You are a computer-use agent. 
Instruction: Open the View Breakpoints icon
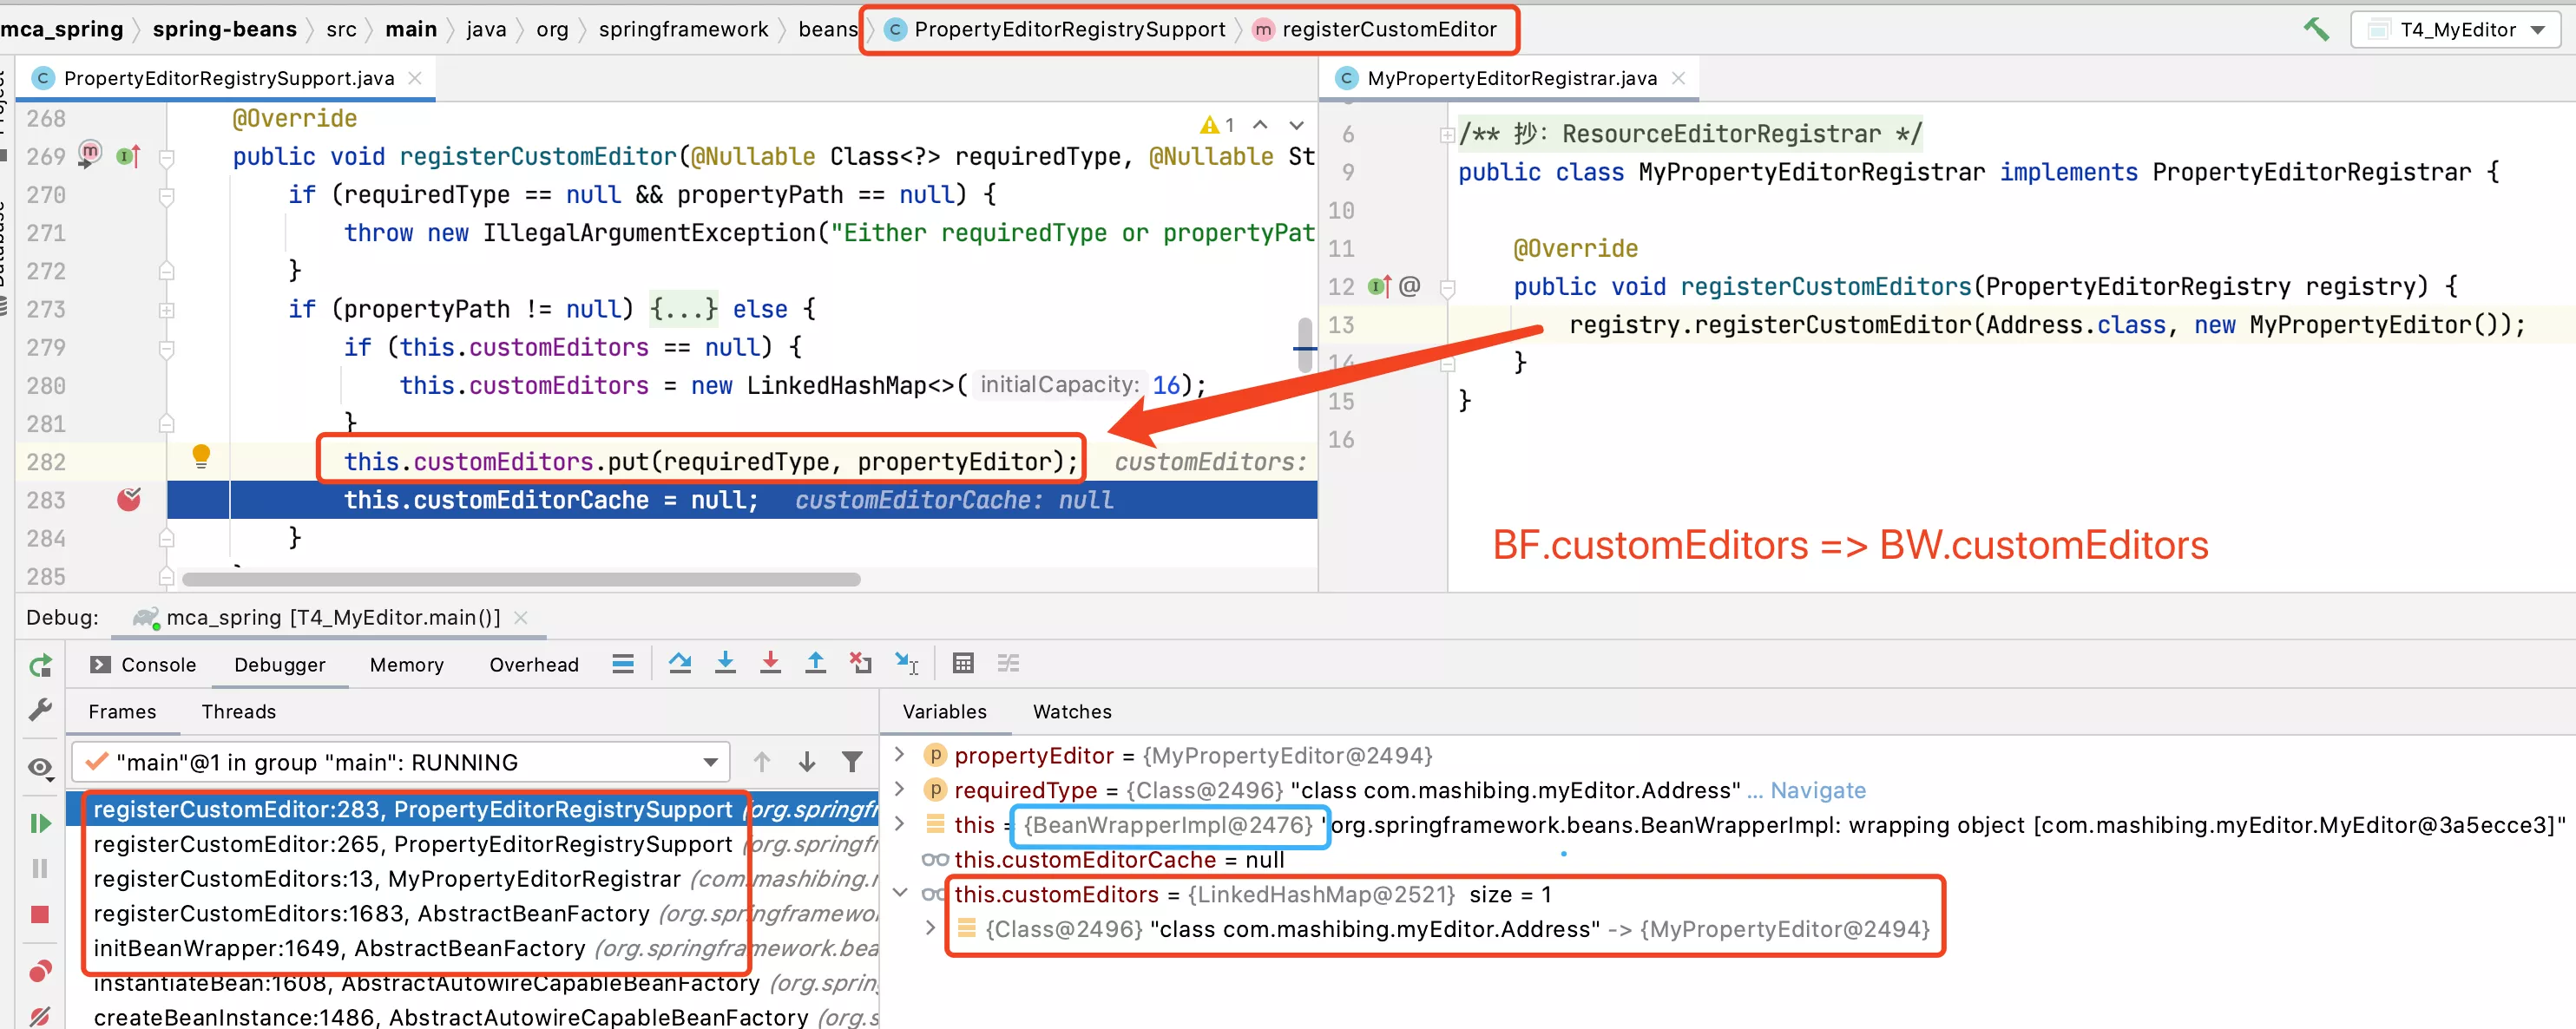click(40, 970)
